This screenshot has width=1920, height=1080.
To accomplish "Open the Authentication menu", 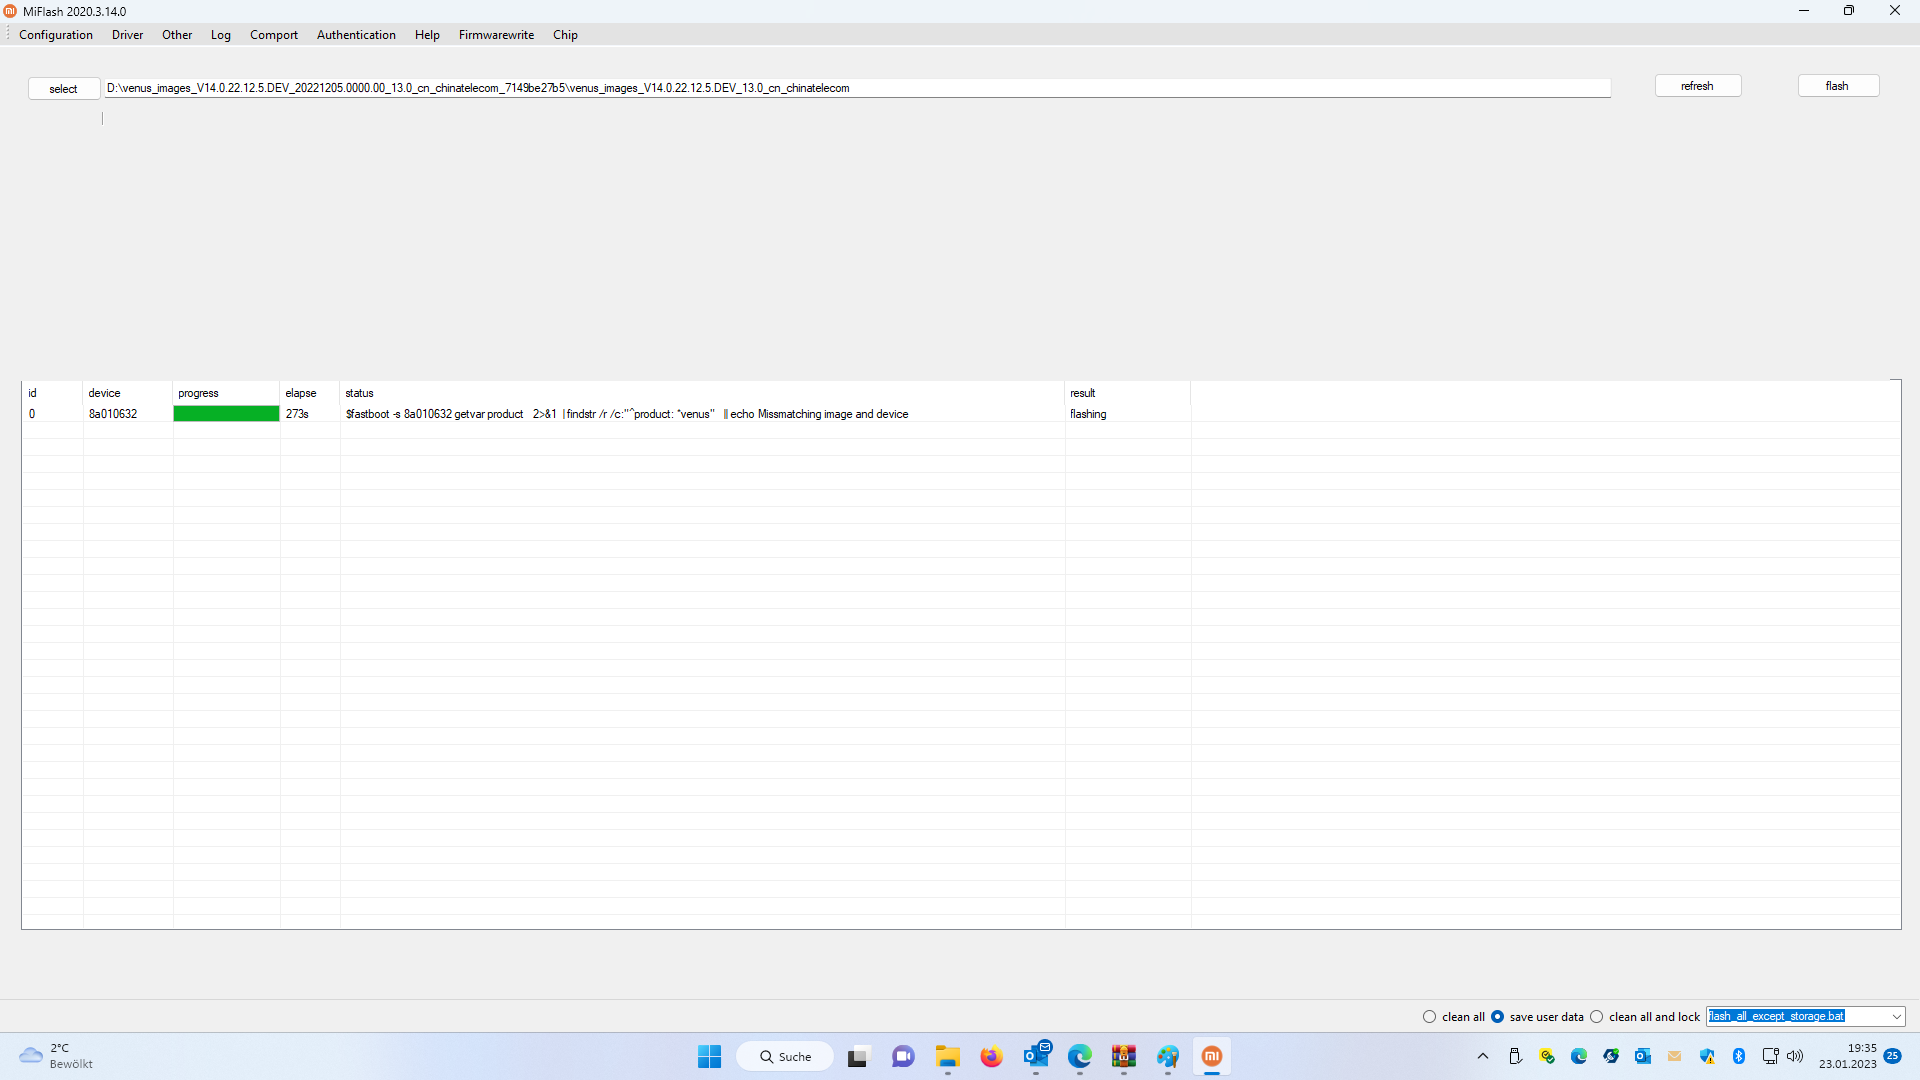I will coord(356,35).
